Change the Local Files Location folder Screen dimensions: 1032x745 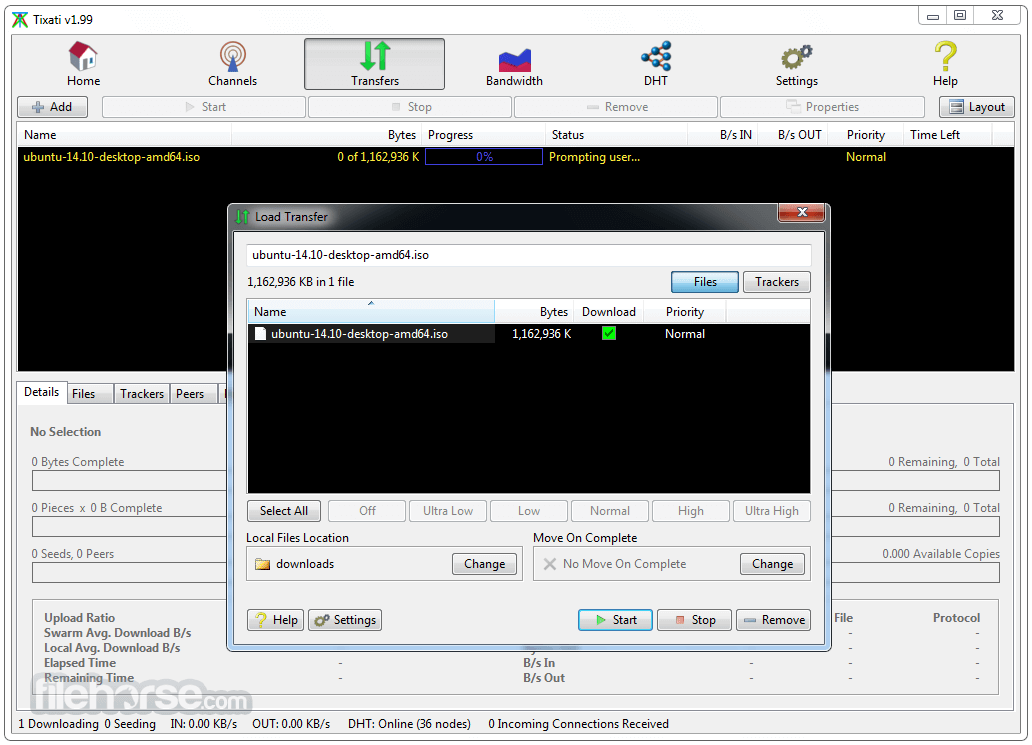[484, 564]
